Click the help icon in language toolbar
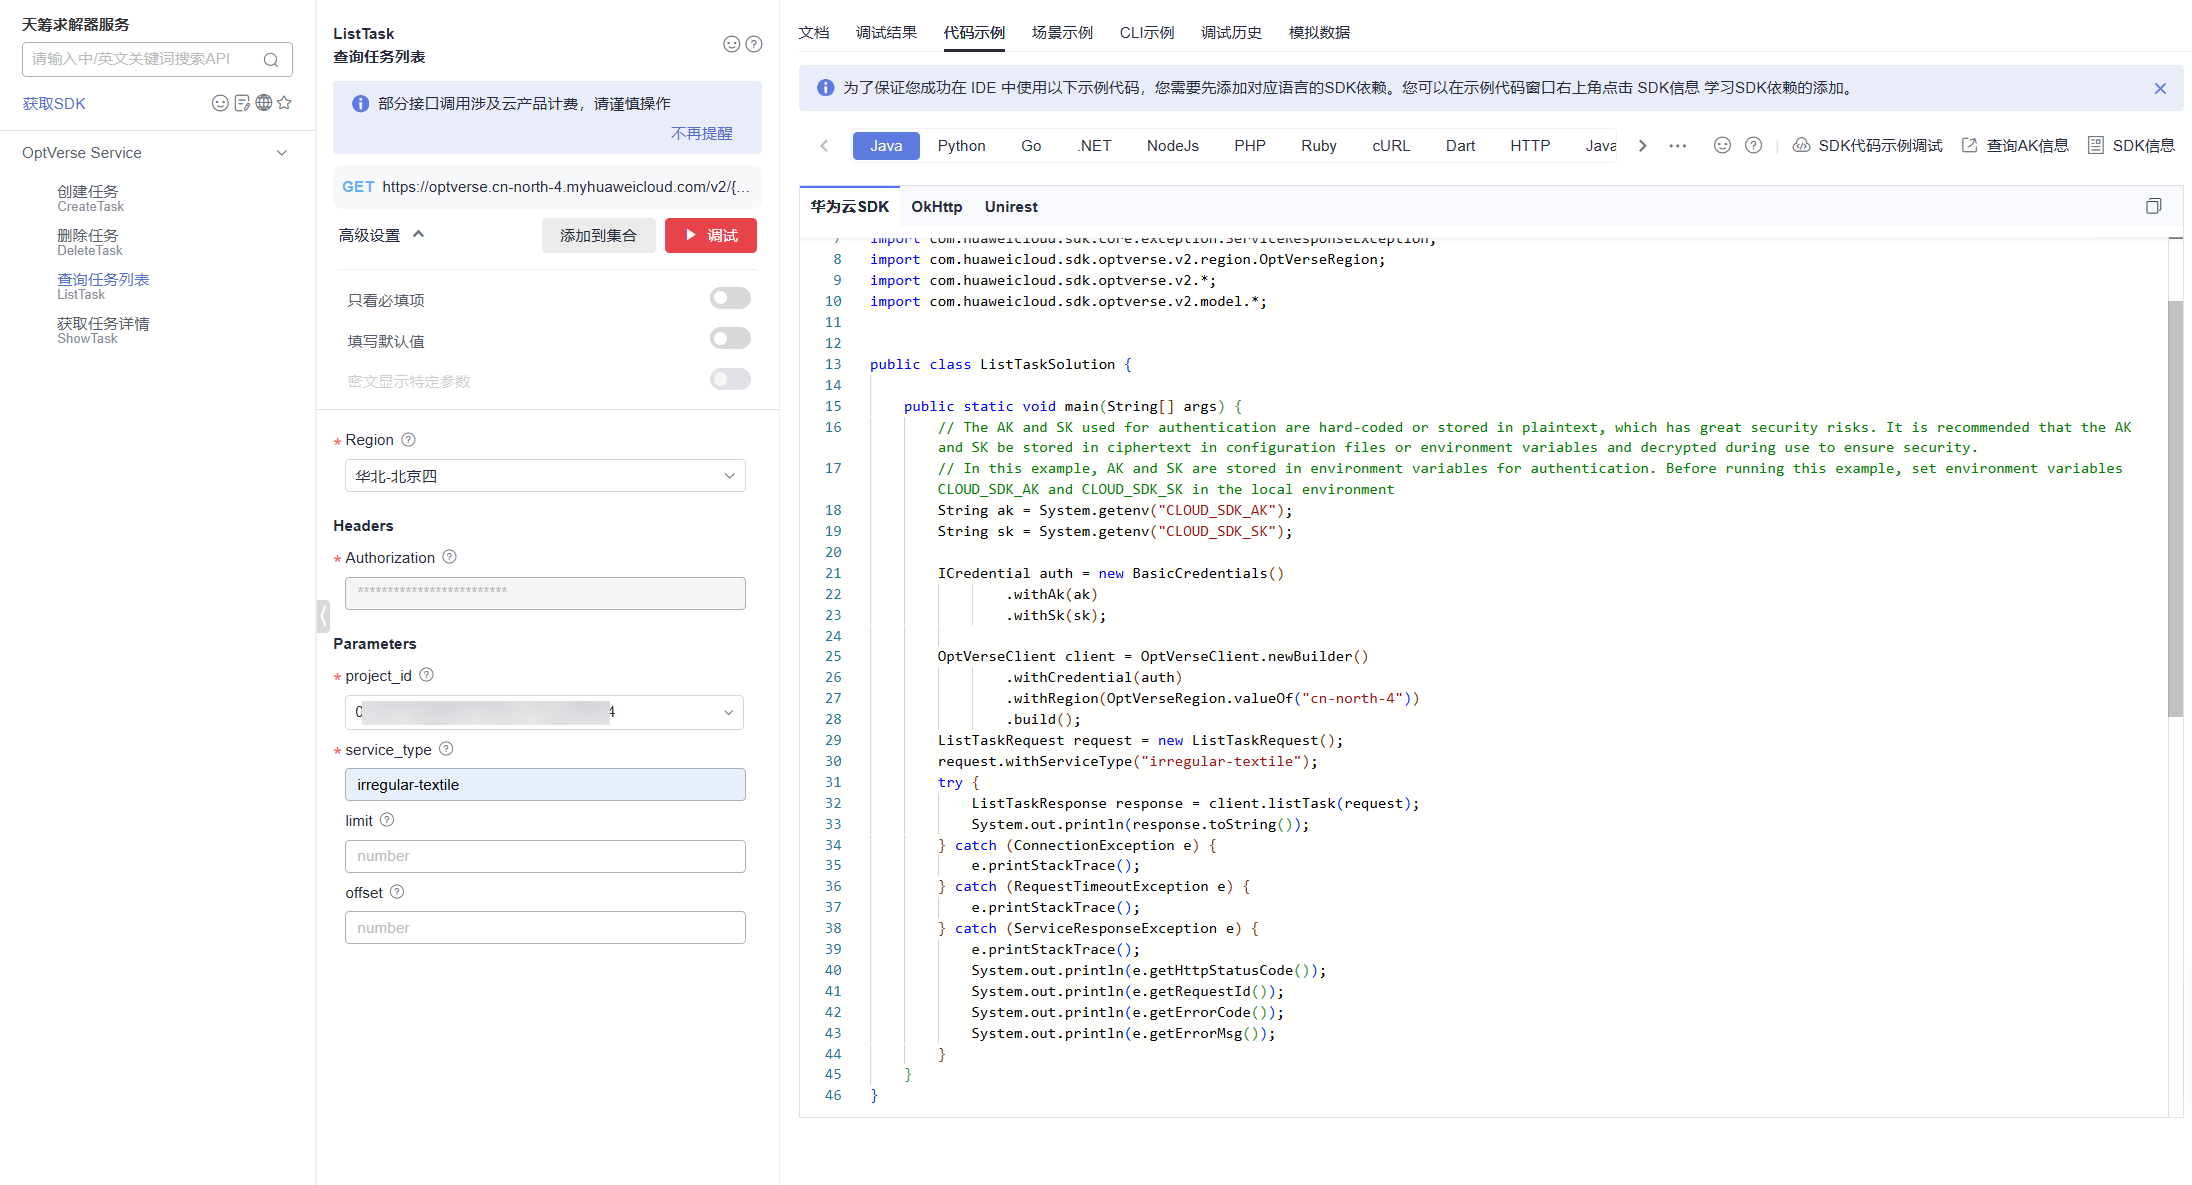 click(x=1753, y=145)
